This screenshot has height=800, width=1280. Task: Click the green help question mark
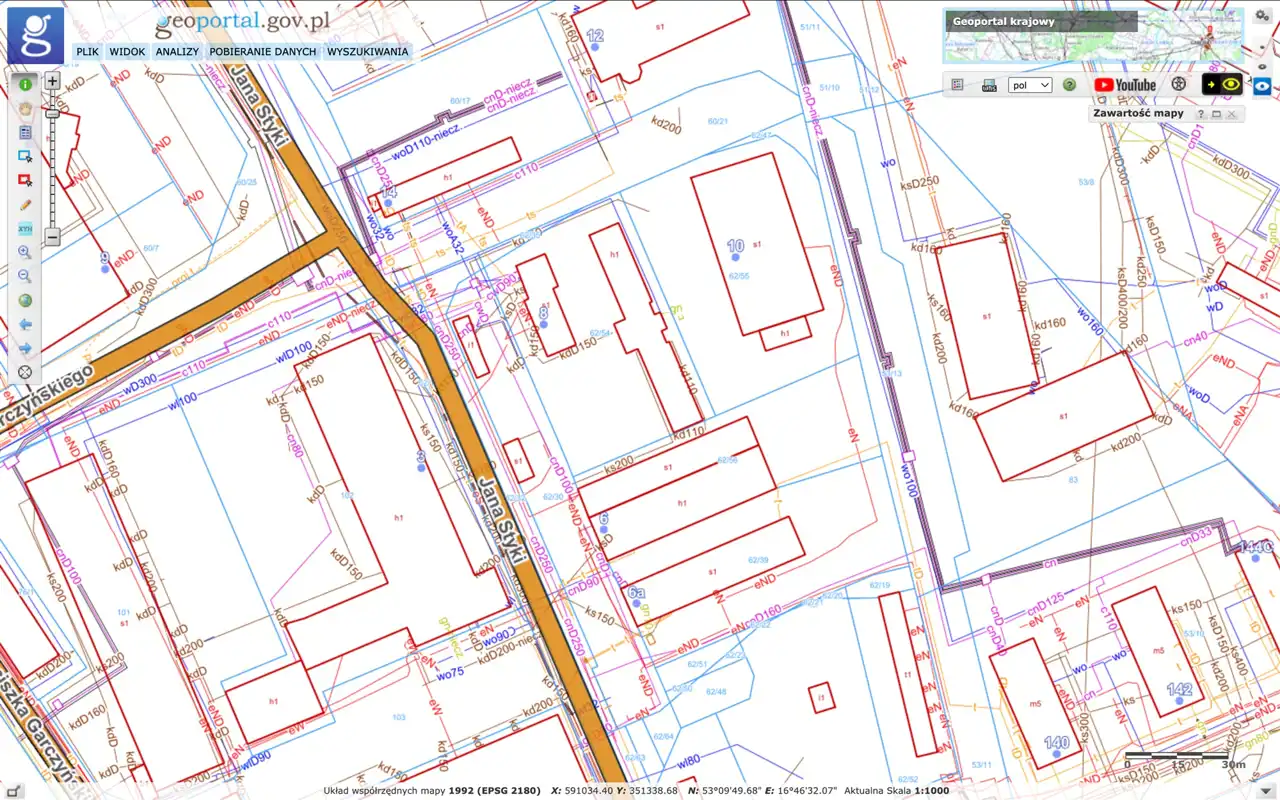1069,86
